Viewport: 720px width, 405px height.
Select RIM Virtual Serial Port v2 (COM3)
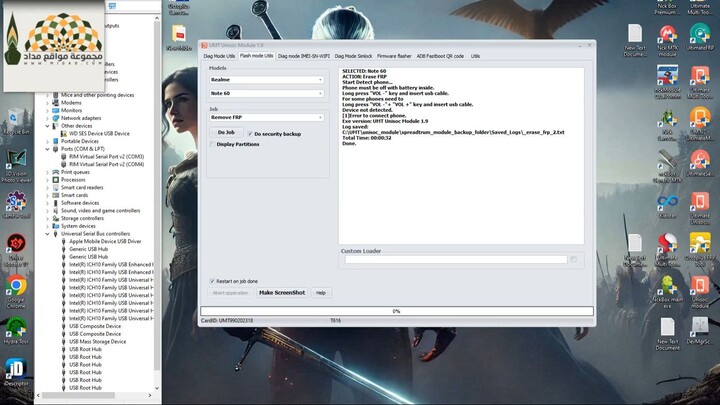106,157
